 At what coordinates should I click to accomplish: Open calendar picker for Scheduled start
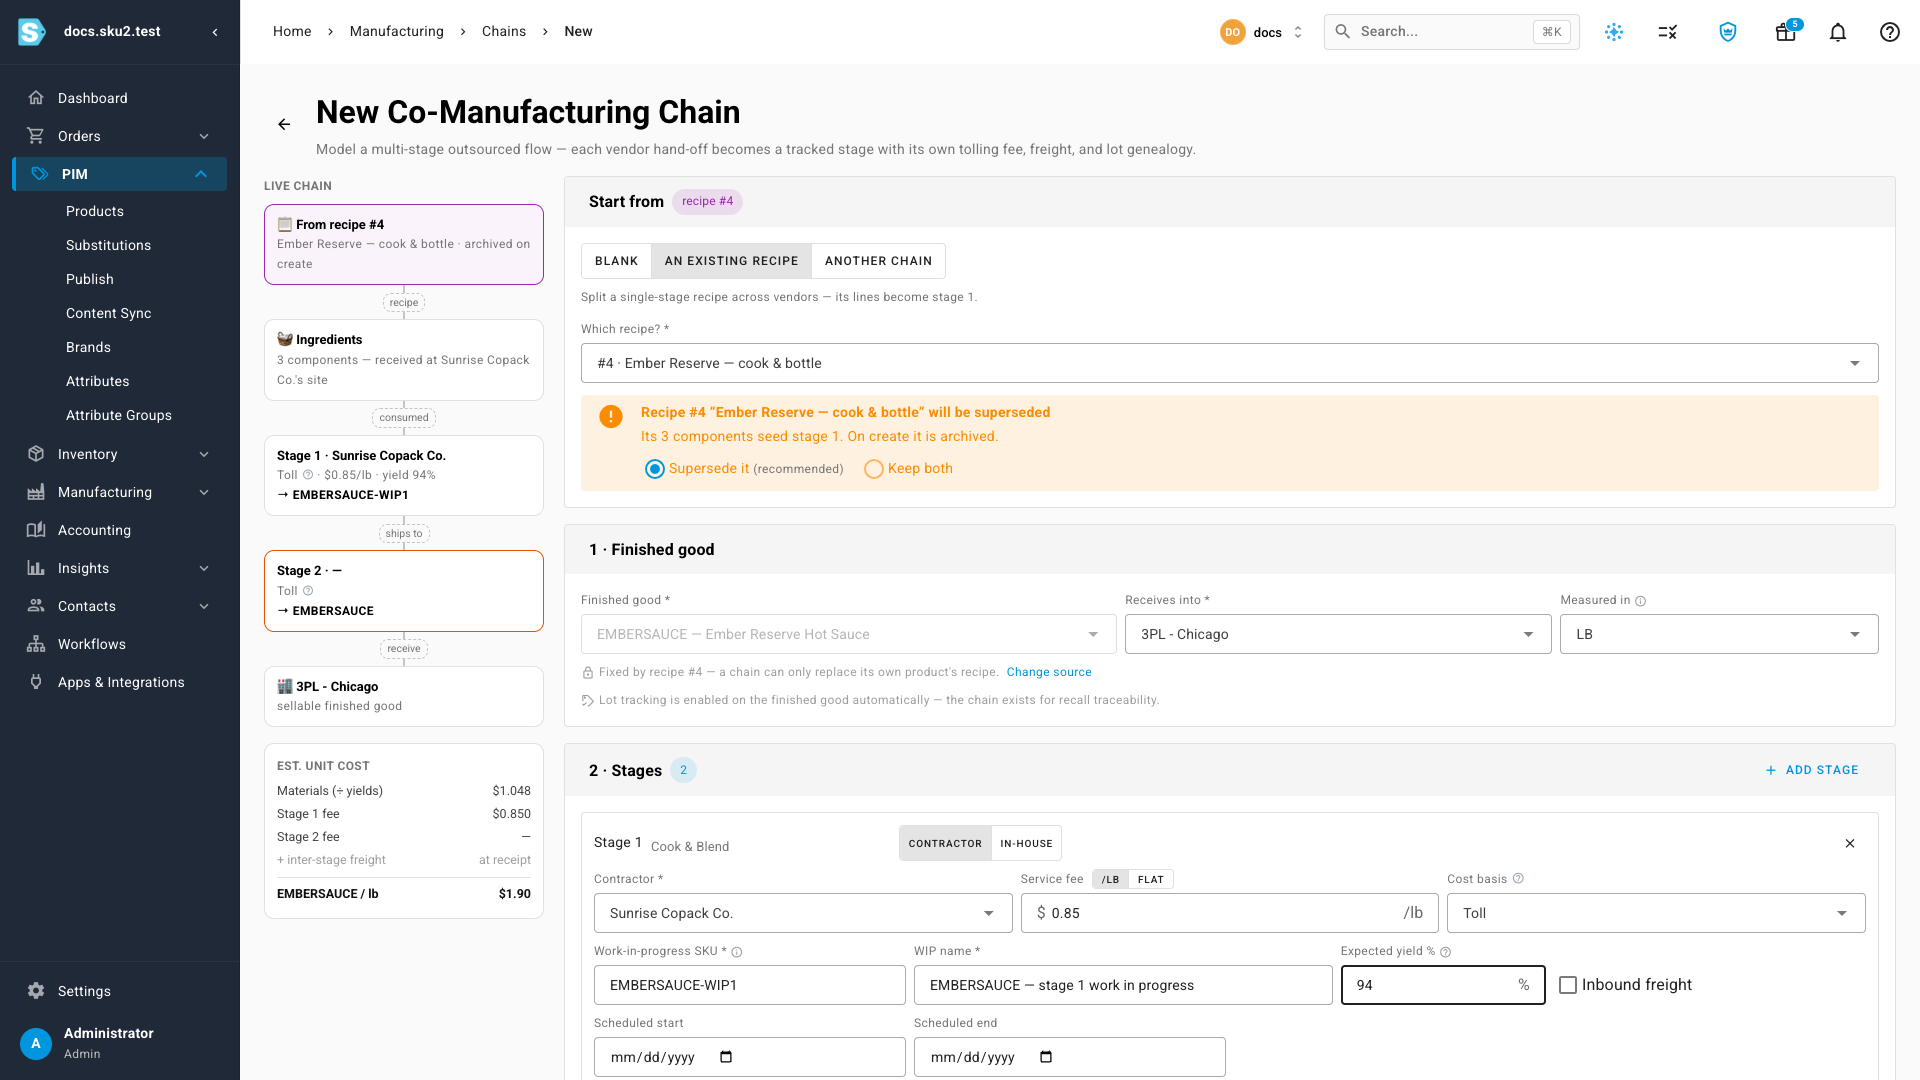coord(726,1057)
